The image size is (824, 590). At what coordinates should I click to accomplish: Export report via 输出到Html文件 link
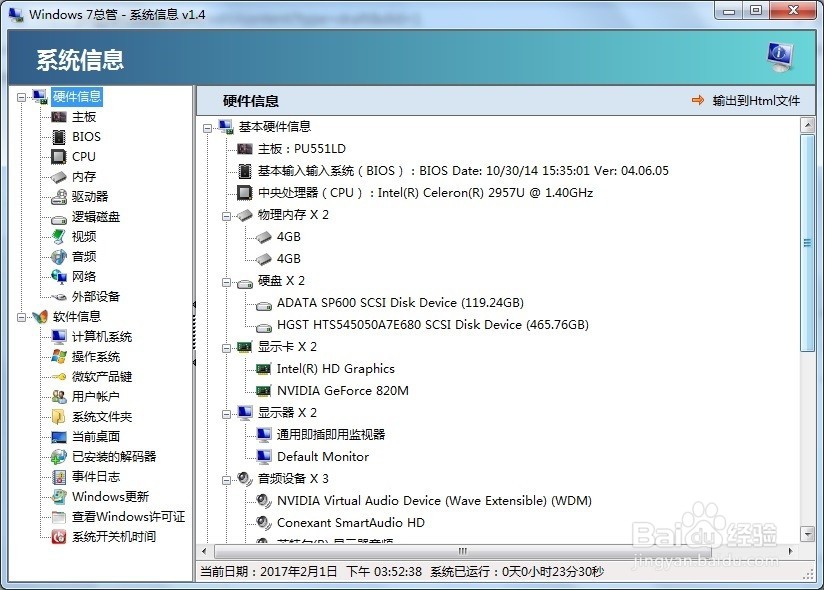tap(756, 100)
